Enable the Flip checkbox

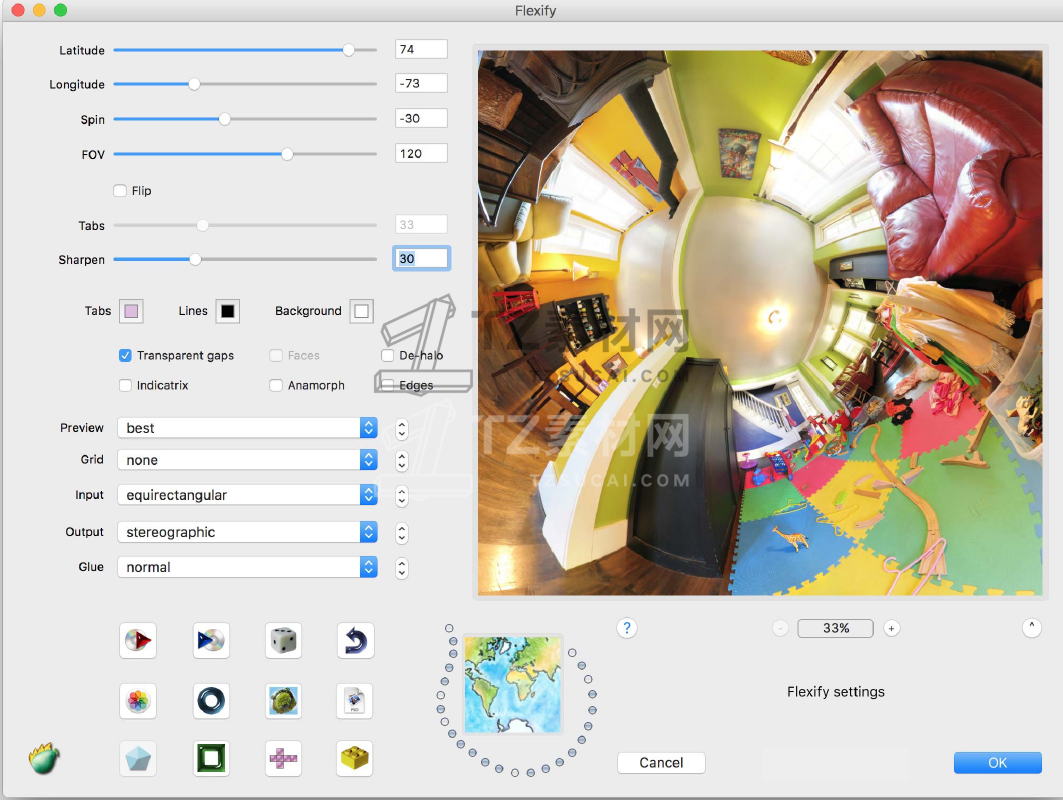click(x=120, y=191)
